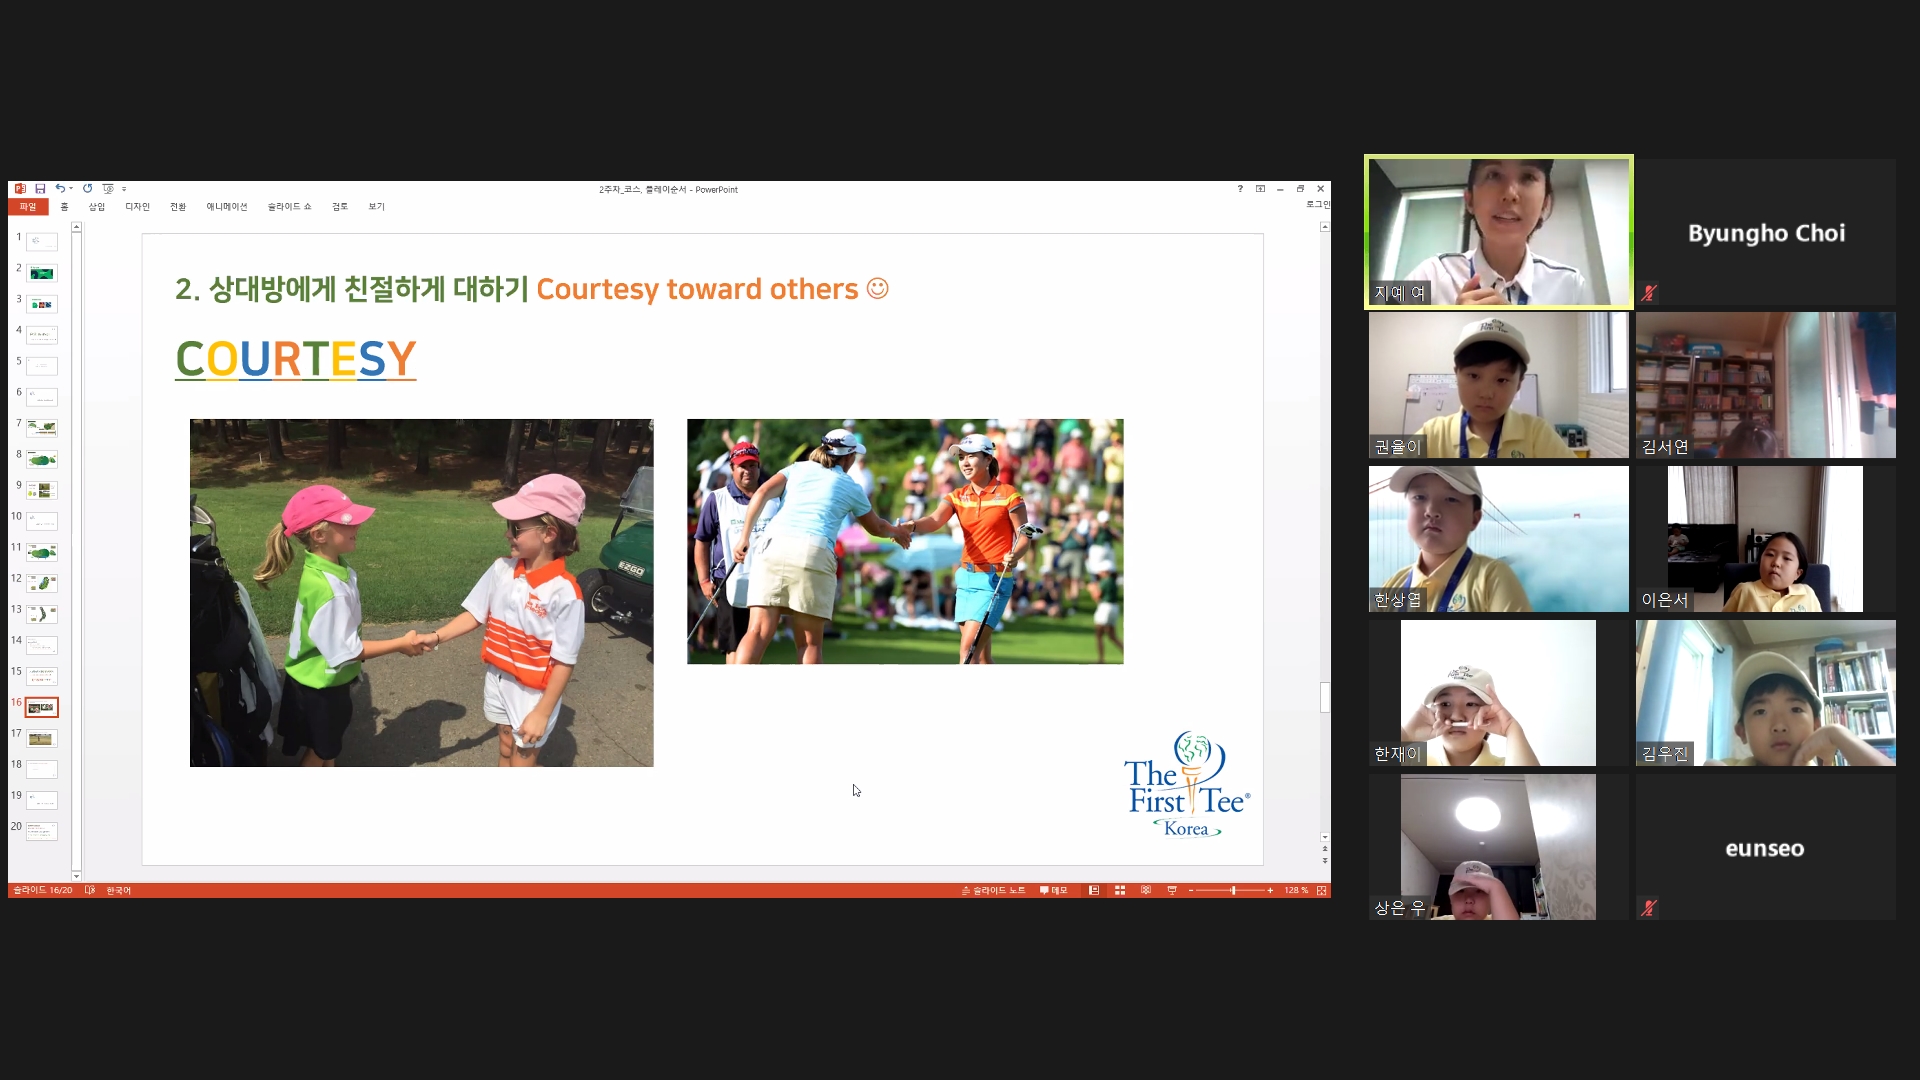
Task: Start Slide Show from status bar icon
Action: pyautogui.click(x=1172, y=890)
